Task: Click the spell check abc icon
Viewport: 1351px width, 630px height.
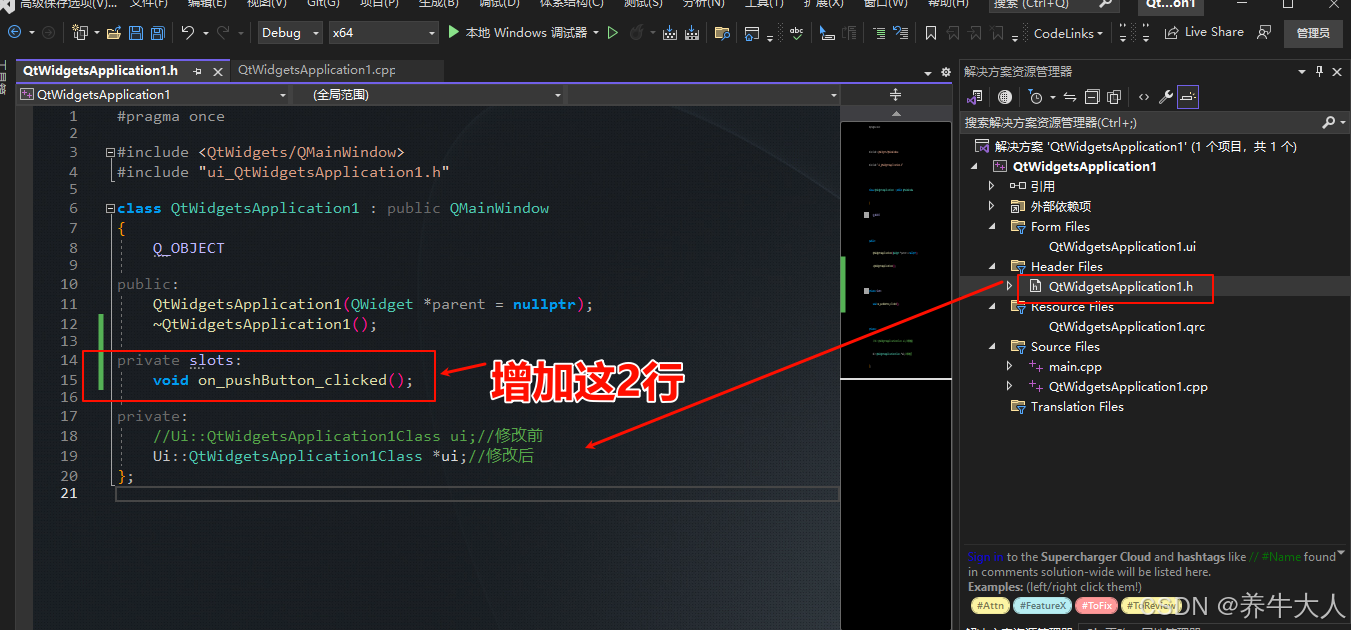Action: pyautogui.click(x=797, y=33)
